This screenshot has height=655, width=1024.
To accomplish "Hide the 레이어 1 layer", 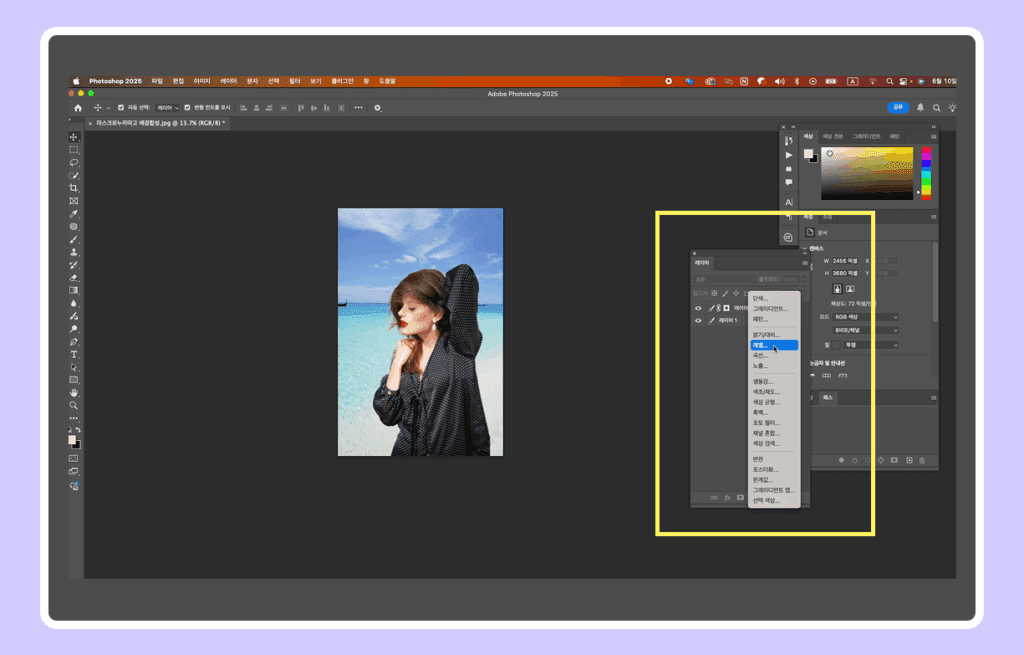I will [x=698, y=321].
